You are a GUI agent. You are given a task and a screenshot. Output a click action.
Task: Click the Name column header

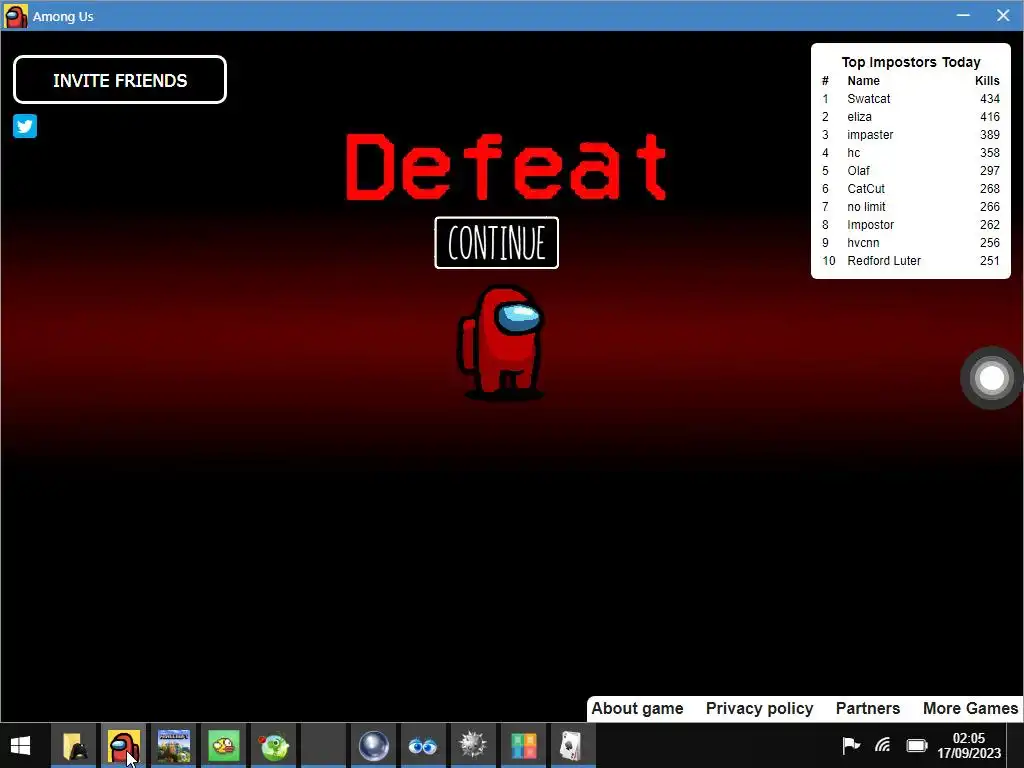pyautogui.click(x=863, y=81)
